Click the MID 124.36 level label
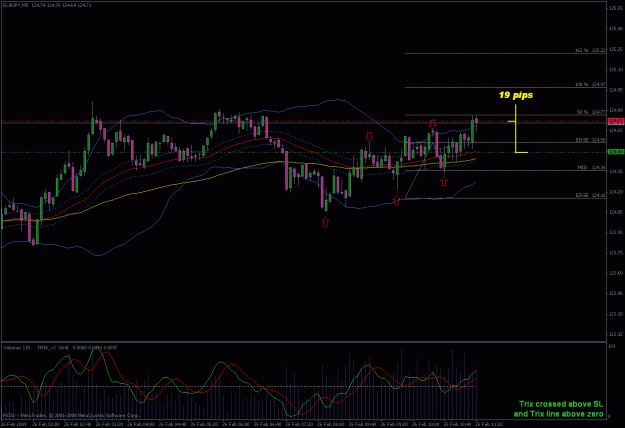 point(592,167)
